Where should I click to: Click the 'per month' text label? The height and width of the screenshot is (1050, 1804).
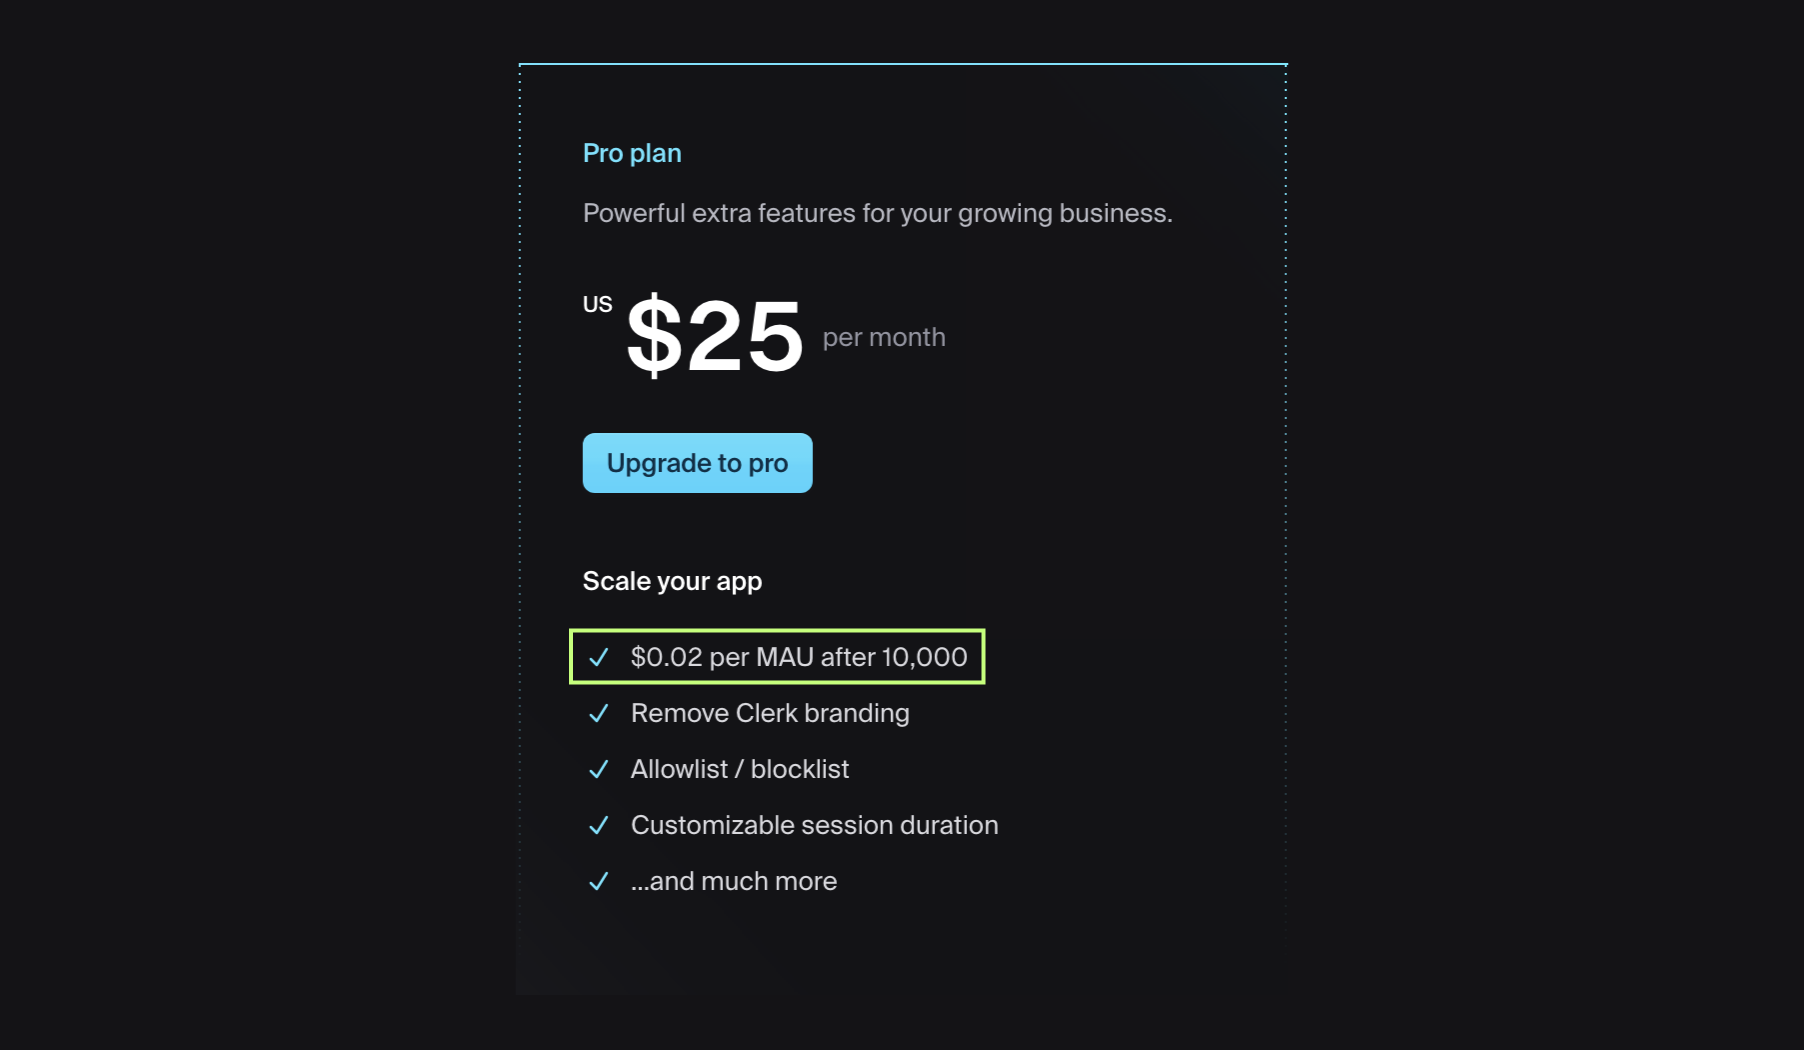pos(883,337)
